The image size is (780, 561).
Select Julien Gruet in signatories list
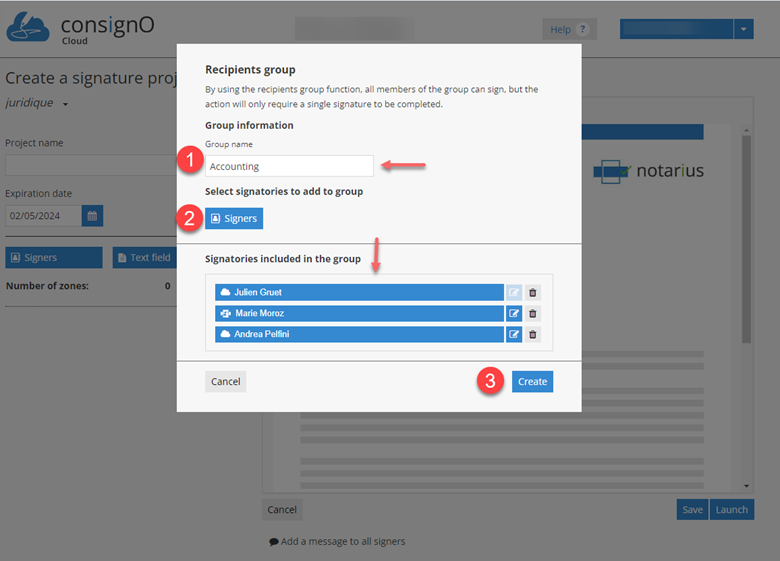359,292
